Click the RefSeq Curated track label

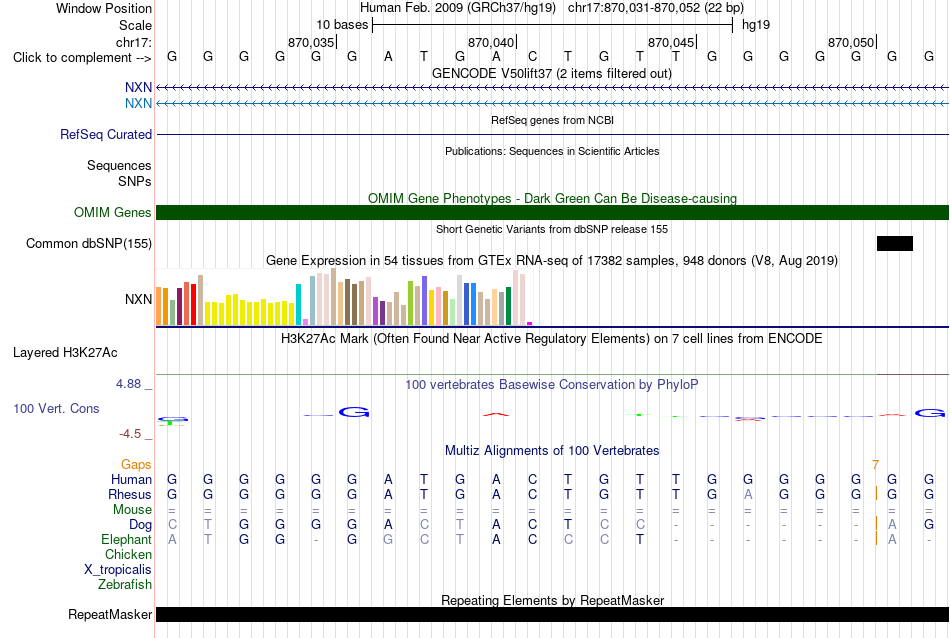pos(105,135)
